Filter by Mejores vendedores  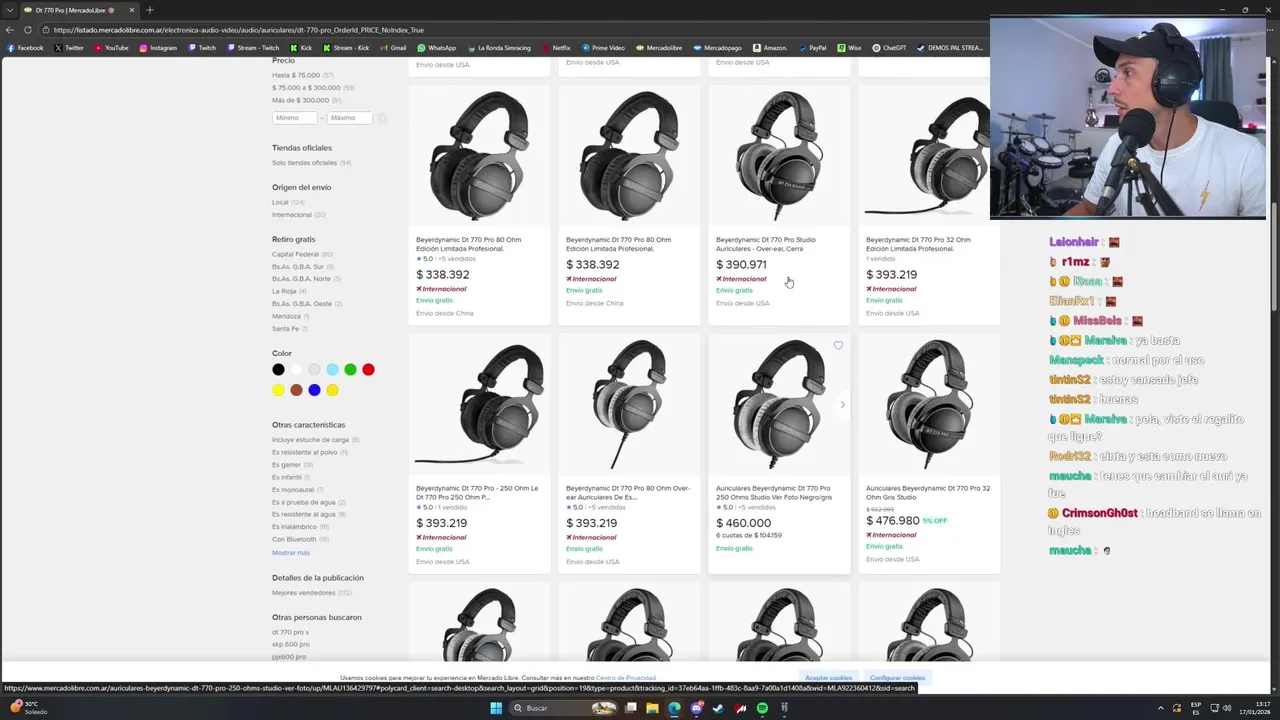311,593
